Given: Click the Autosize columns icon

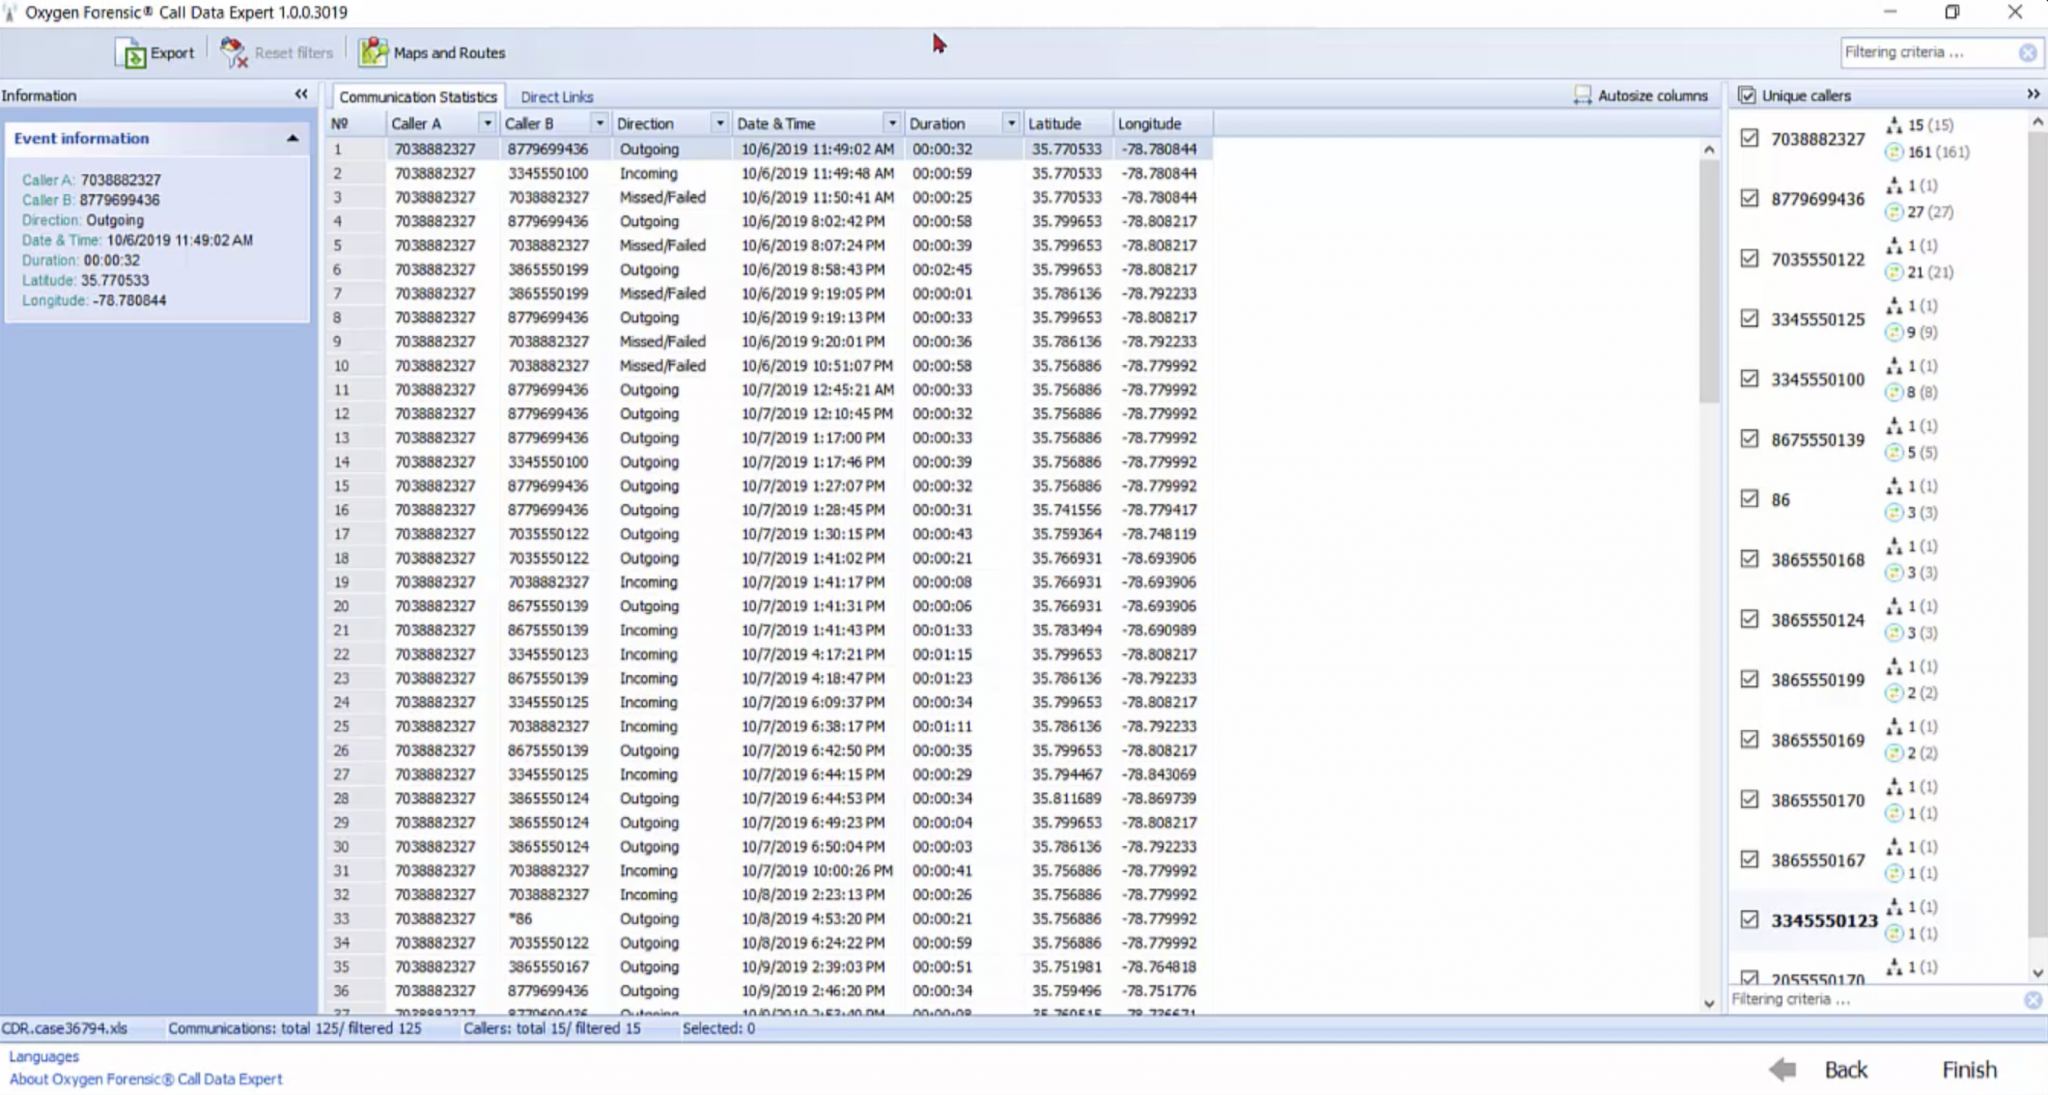Looking at the screenshot, I should tap(1581, 95).
